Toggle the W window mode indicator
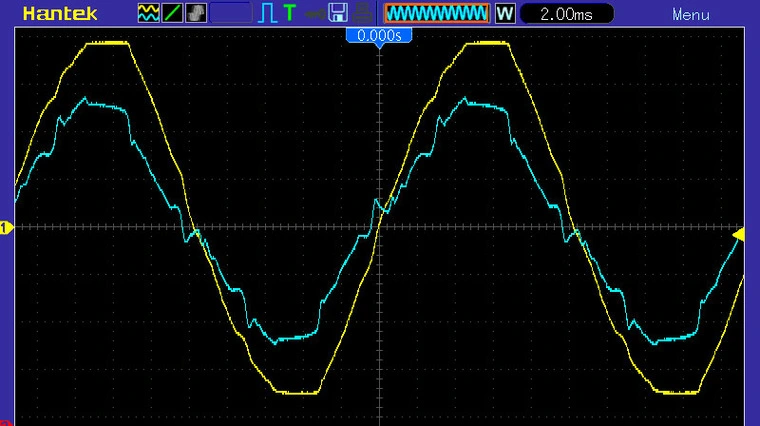Image resolution: width=760 pixels, height=426 pixels. tap(505, 14)
